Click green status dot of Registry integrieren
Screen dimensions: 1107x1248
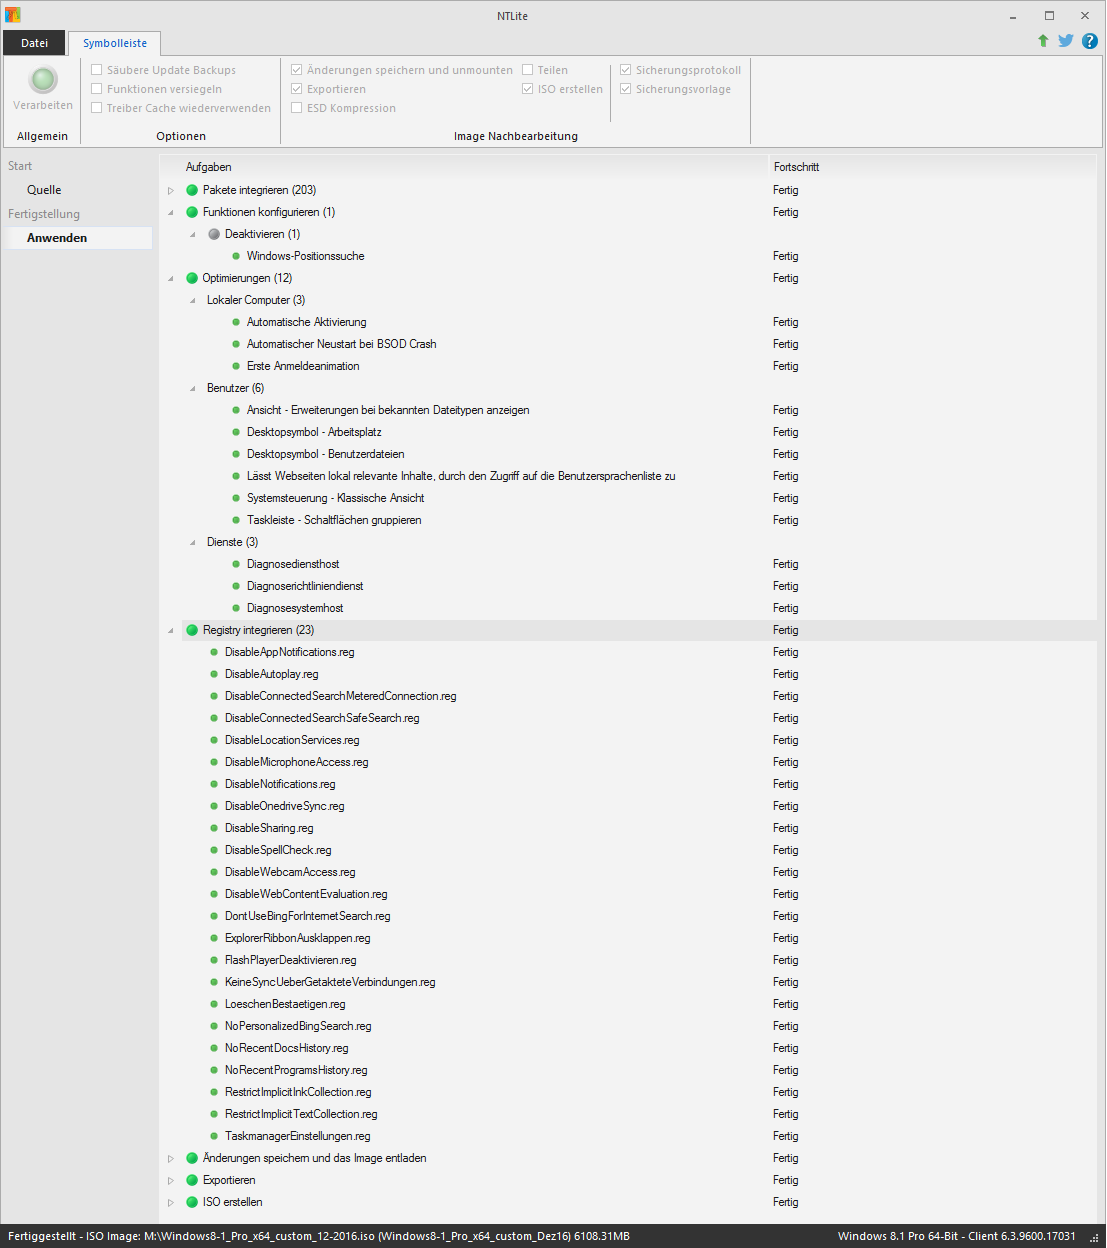click(x=192, y=630)
